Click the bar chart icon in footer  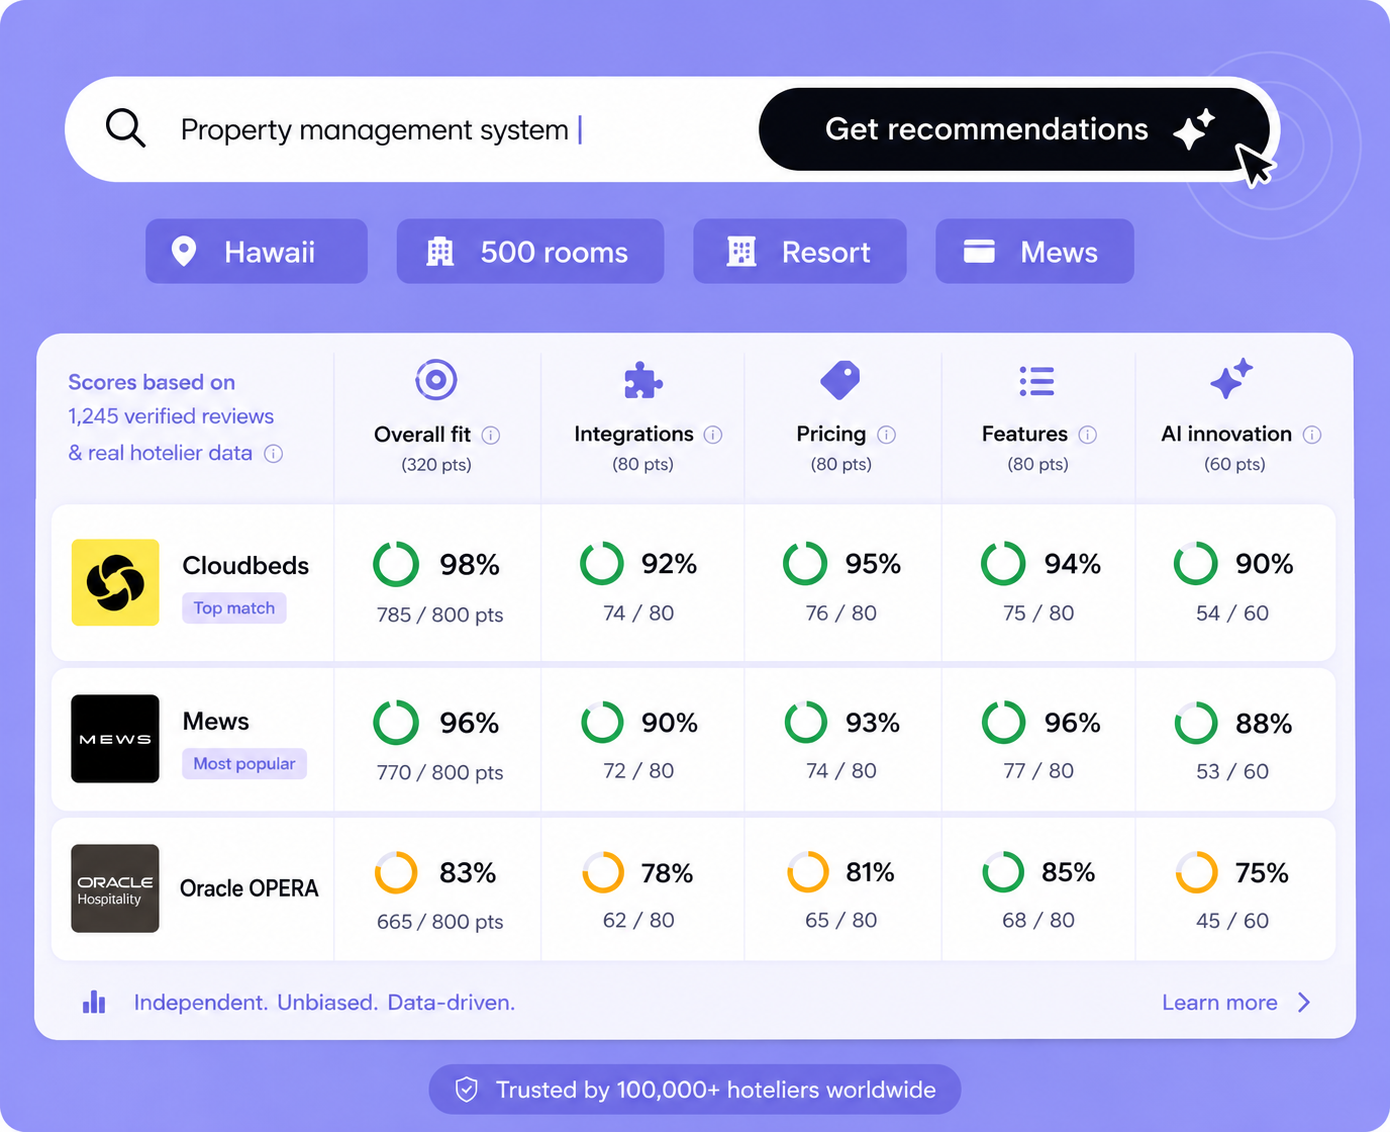point(94,1002)
